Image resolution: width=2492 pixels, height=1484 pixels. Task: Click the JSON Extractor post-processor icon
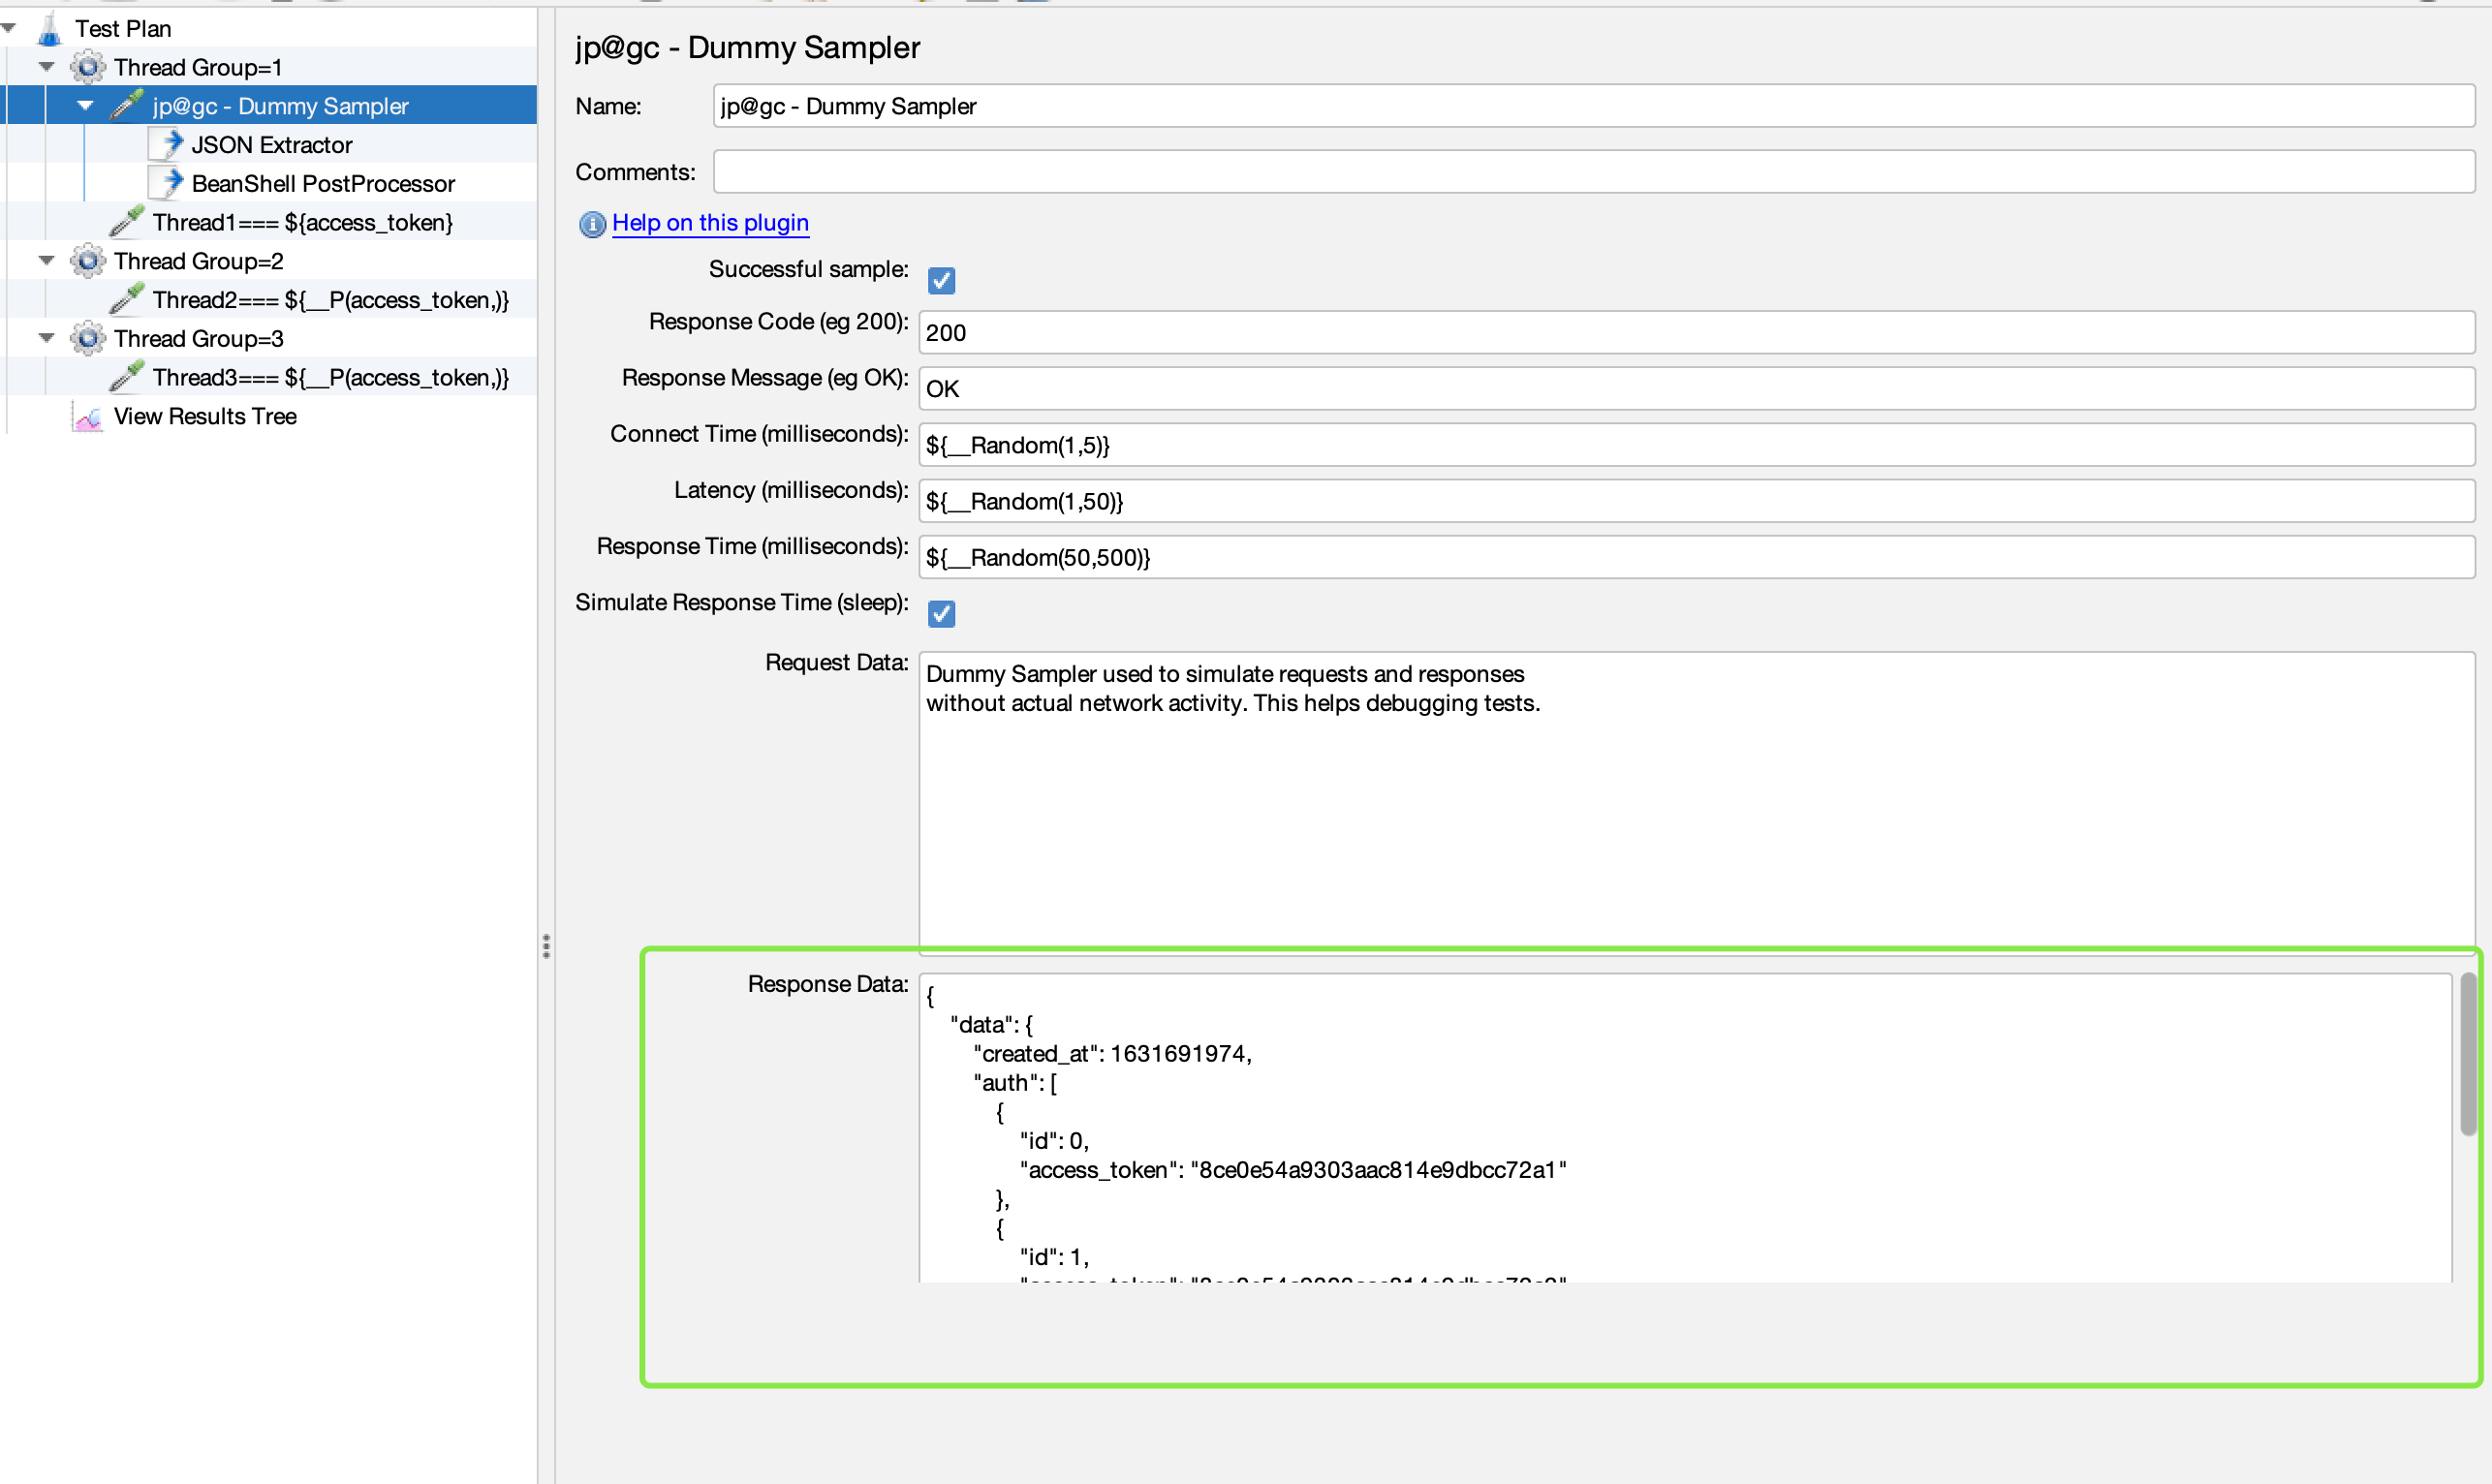167,145
